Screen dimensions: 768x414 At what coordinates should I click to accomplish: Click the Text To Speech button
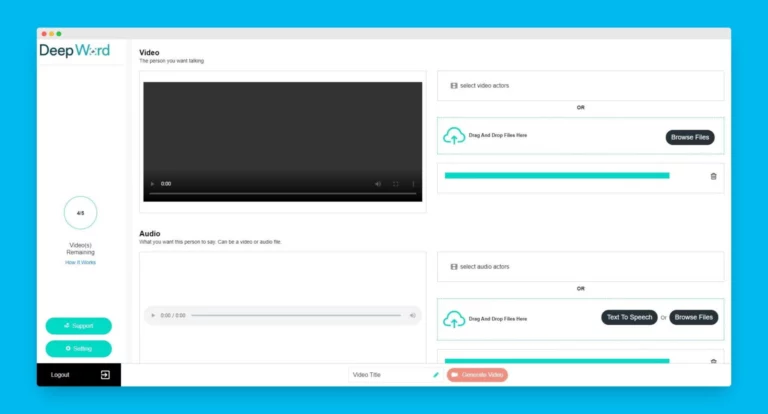pos(629,317)
